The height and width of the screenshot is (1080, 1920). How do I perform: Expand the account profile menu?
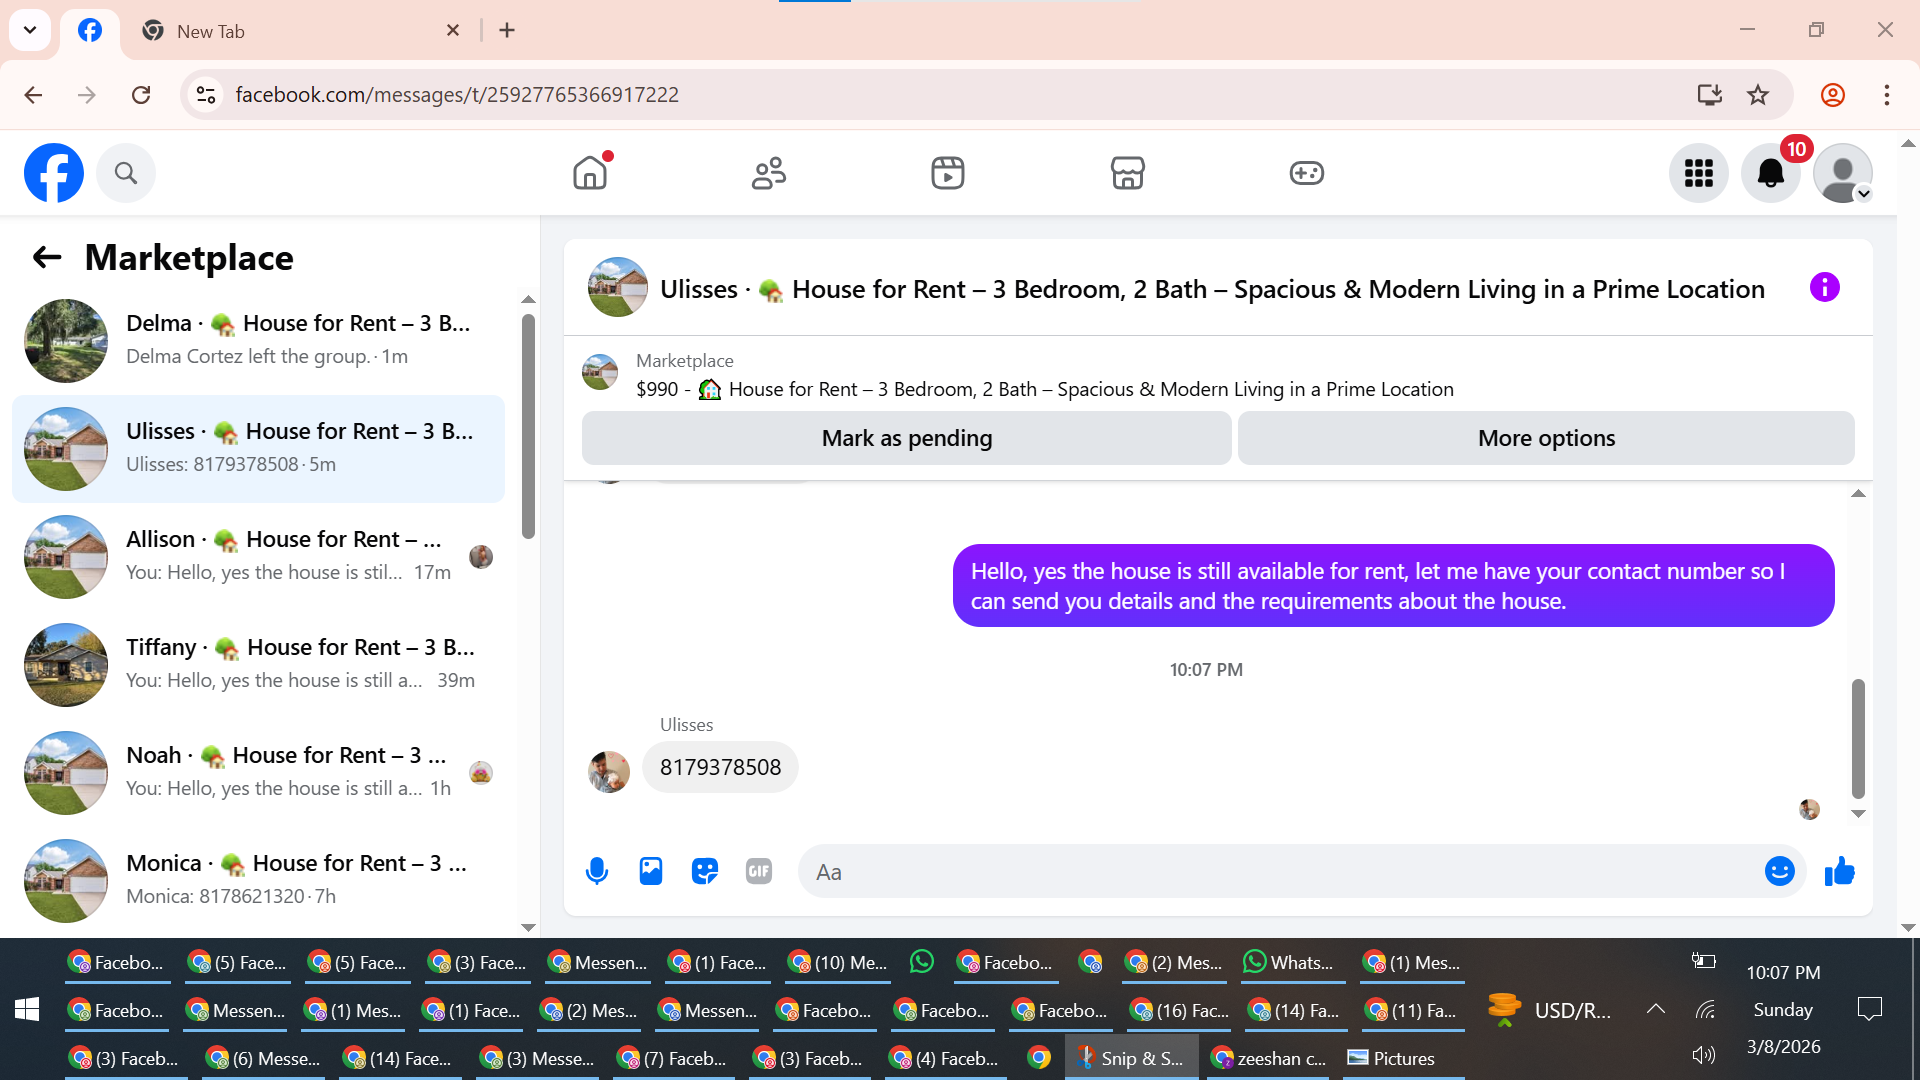tap(1843, 173)
